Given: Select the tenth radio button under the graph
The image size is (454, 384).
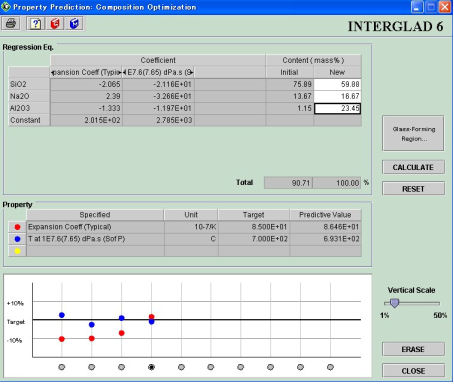Looking at the screenshot, I should pos(330,367).
